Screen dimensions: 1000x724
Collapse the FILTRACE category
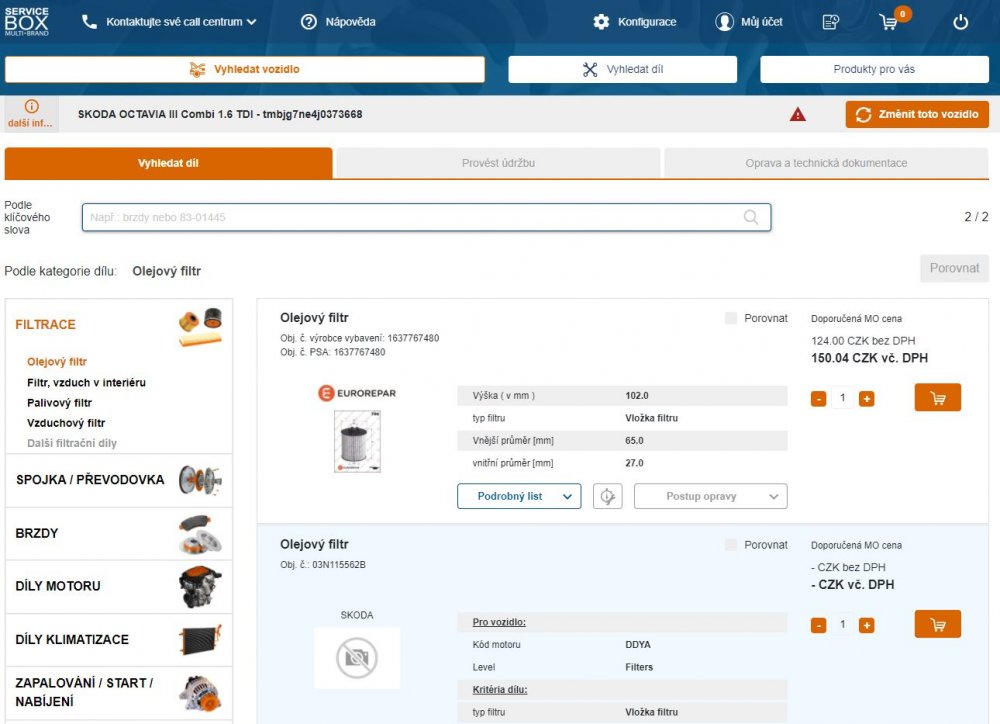[x=119, y=325]
